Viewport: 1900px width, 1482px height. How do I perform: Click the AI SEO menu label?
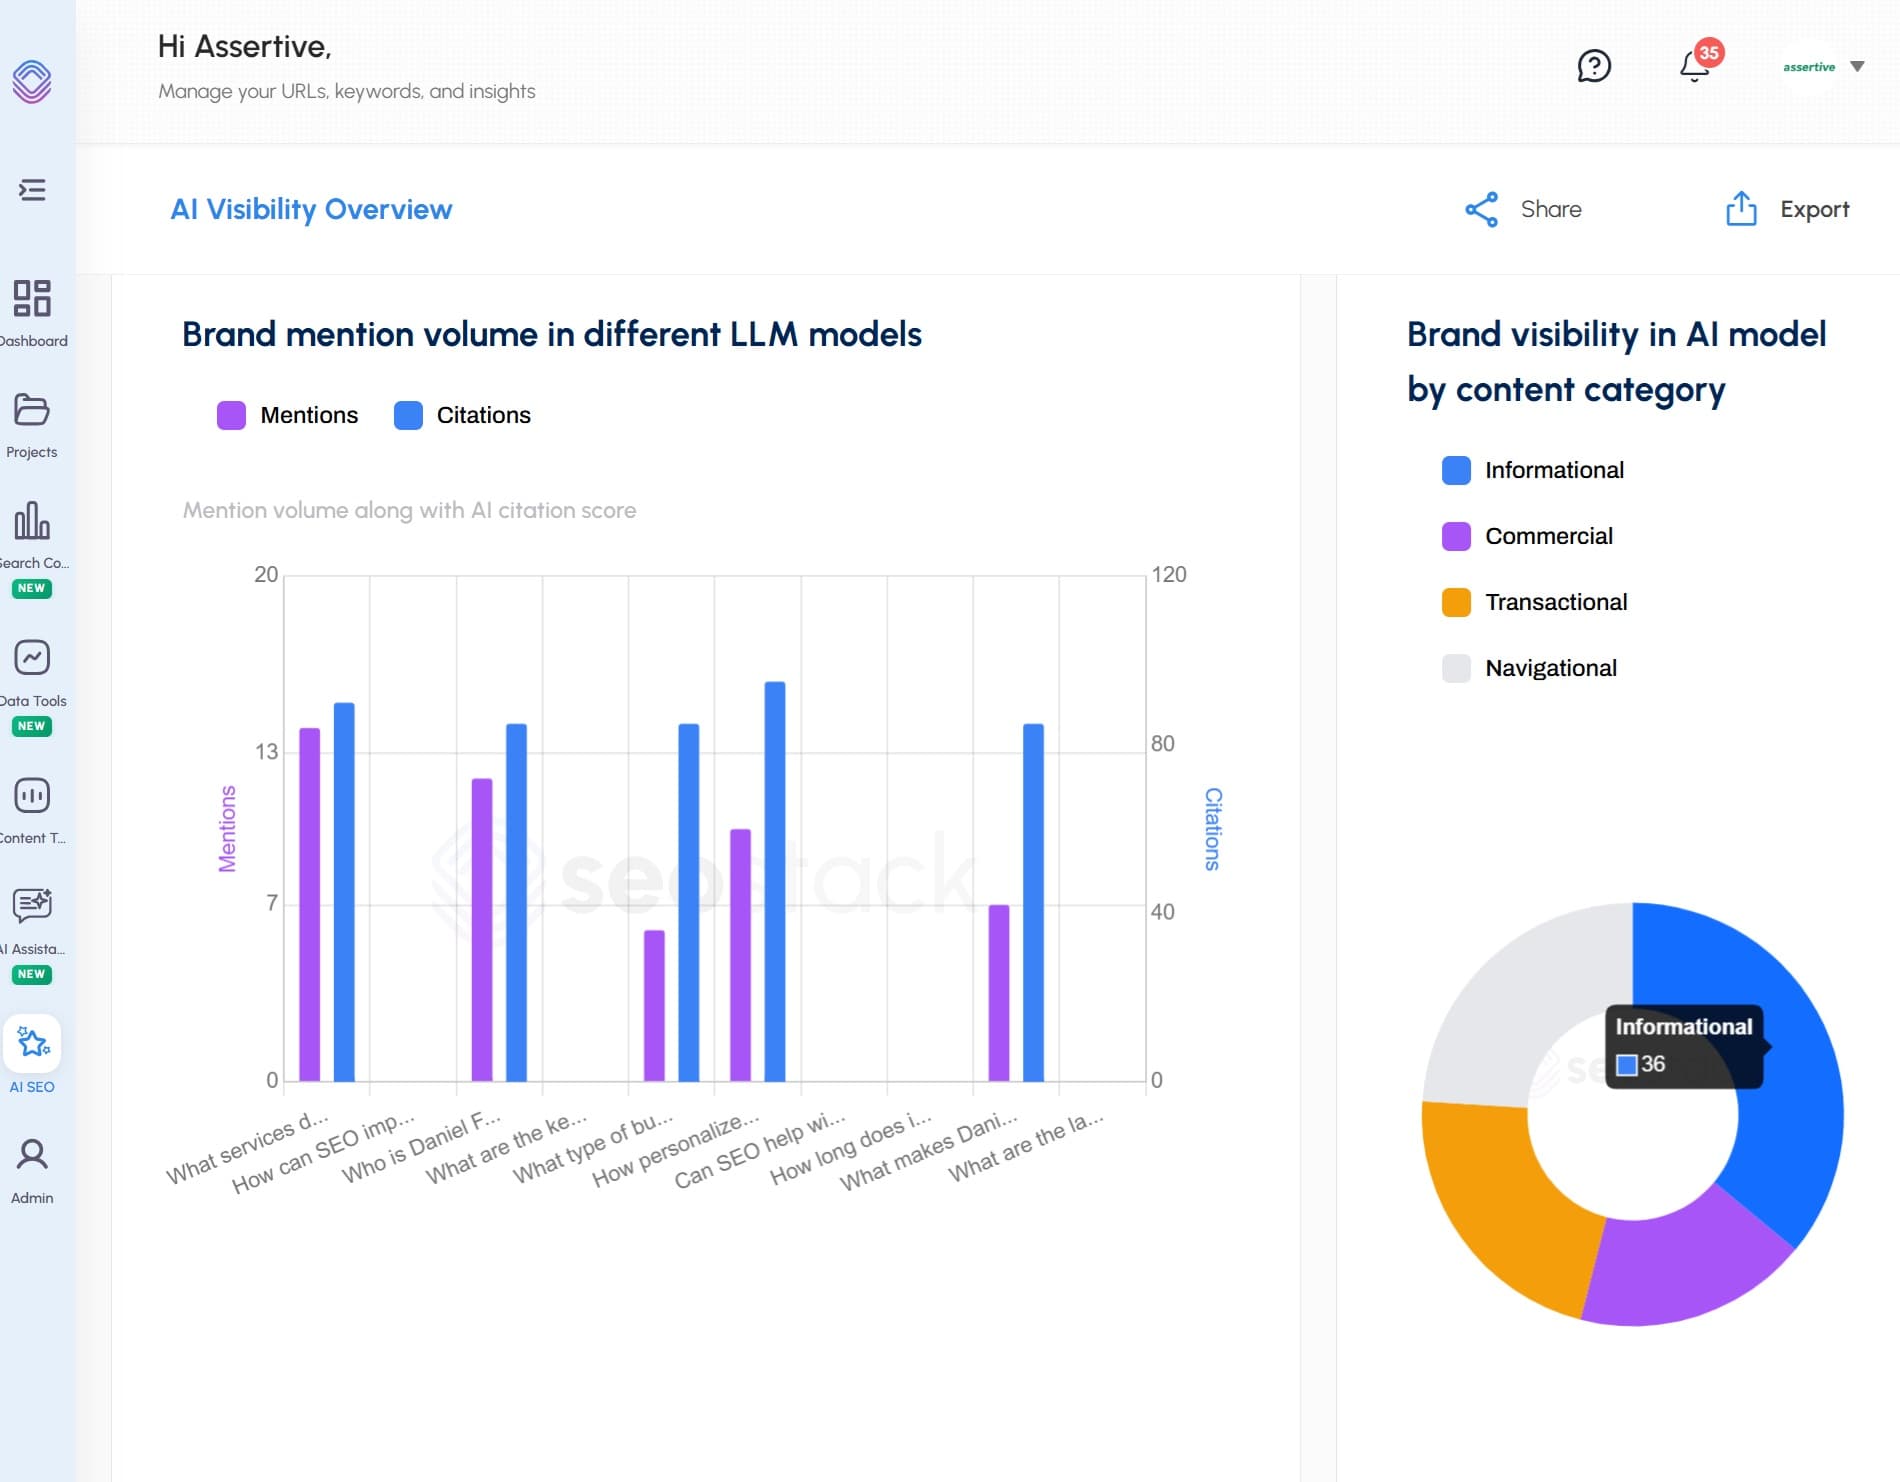[x=32, y=1087]
